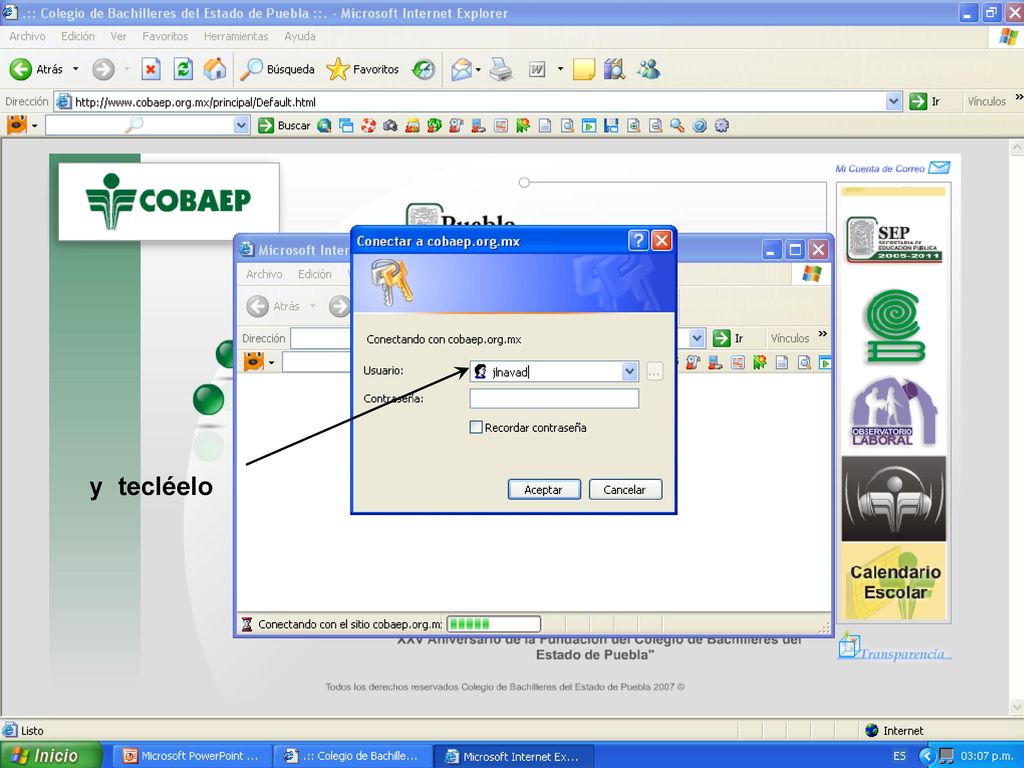
Task: Click the gear icon in the main search toolbar
Action: 722,125
